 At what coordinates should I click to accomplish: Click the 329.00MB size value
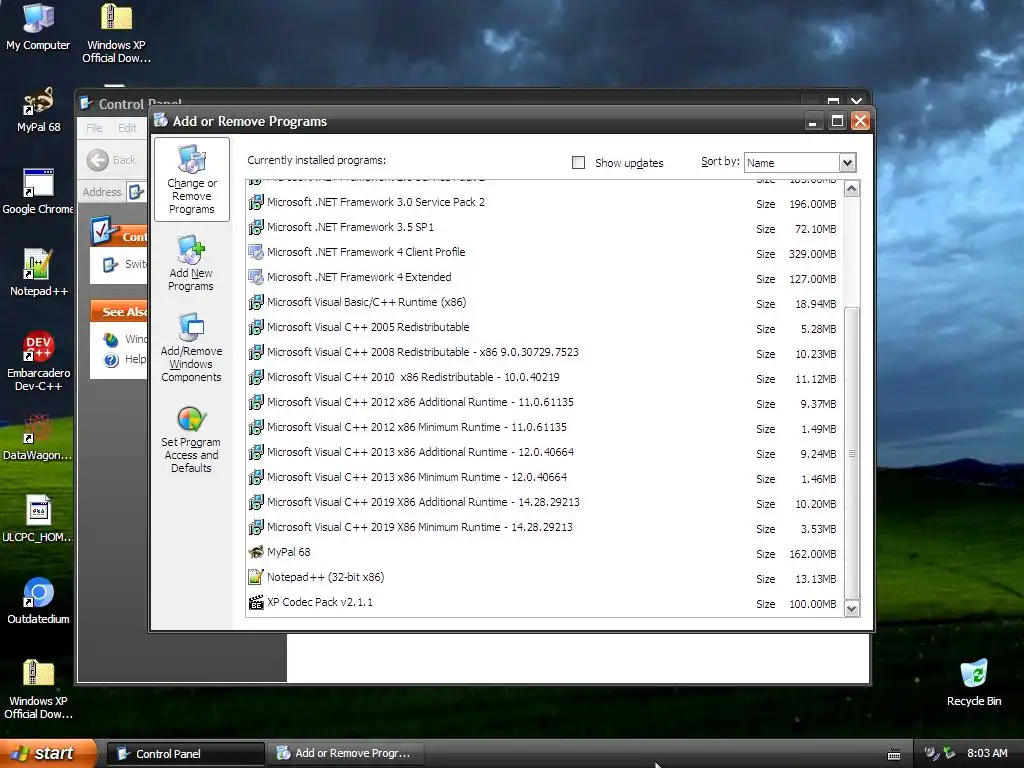pos(812,254)
